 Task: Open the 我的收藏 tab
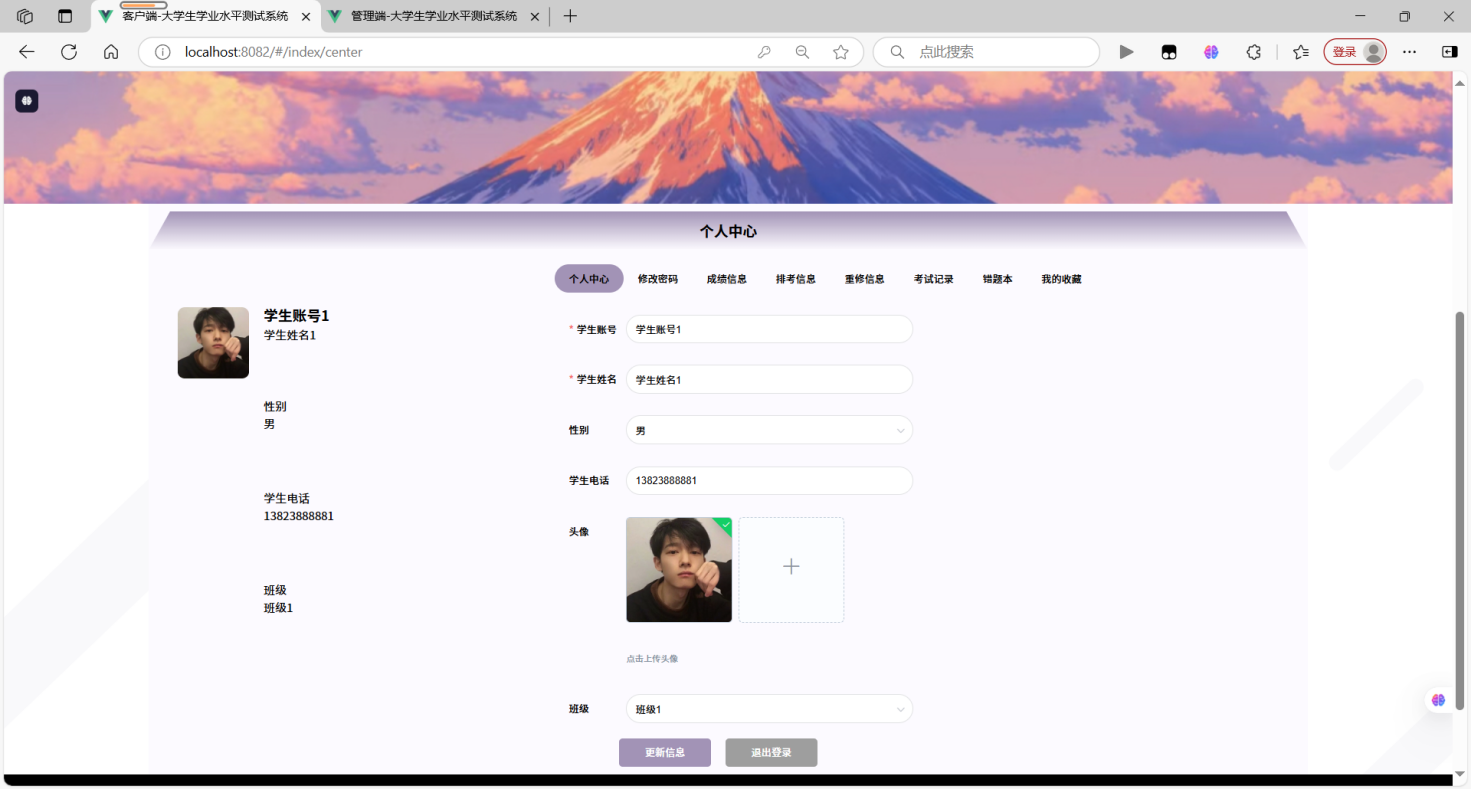(1061, 279)
